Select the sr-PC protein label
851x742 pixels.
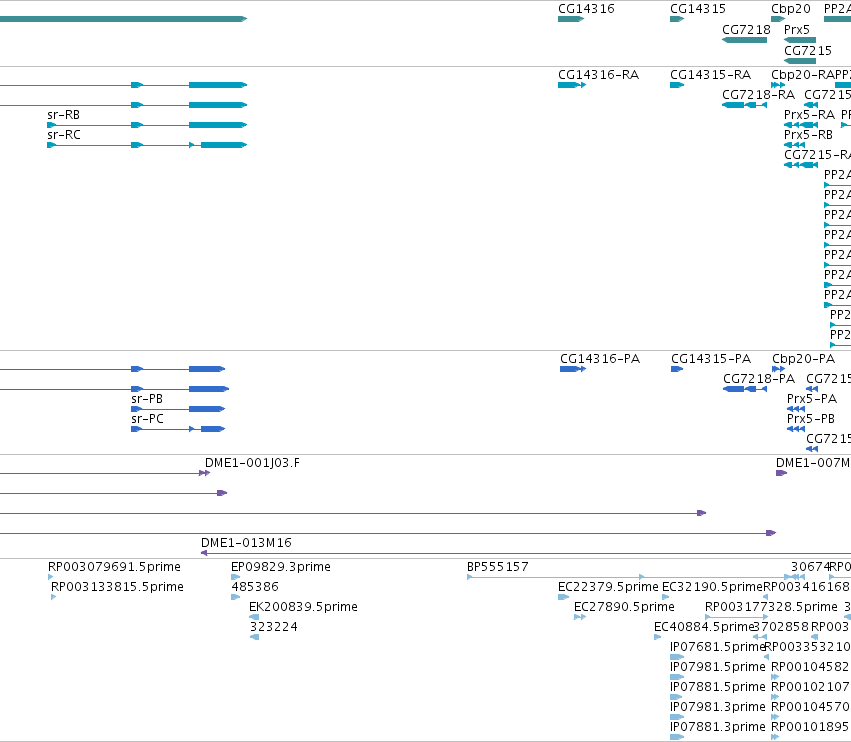[147, 419]
